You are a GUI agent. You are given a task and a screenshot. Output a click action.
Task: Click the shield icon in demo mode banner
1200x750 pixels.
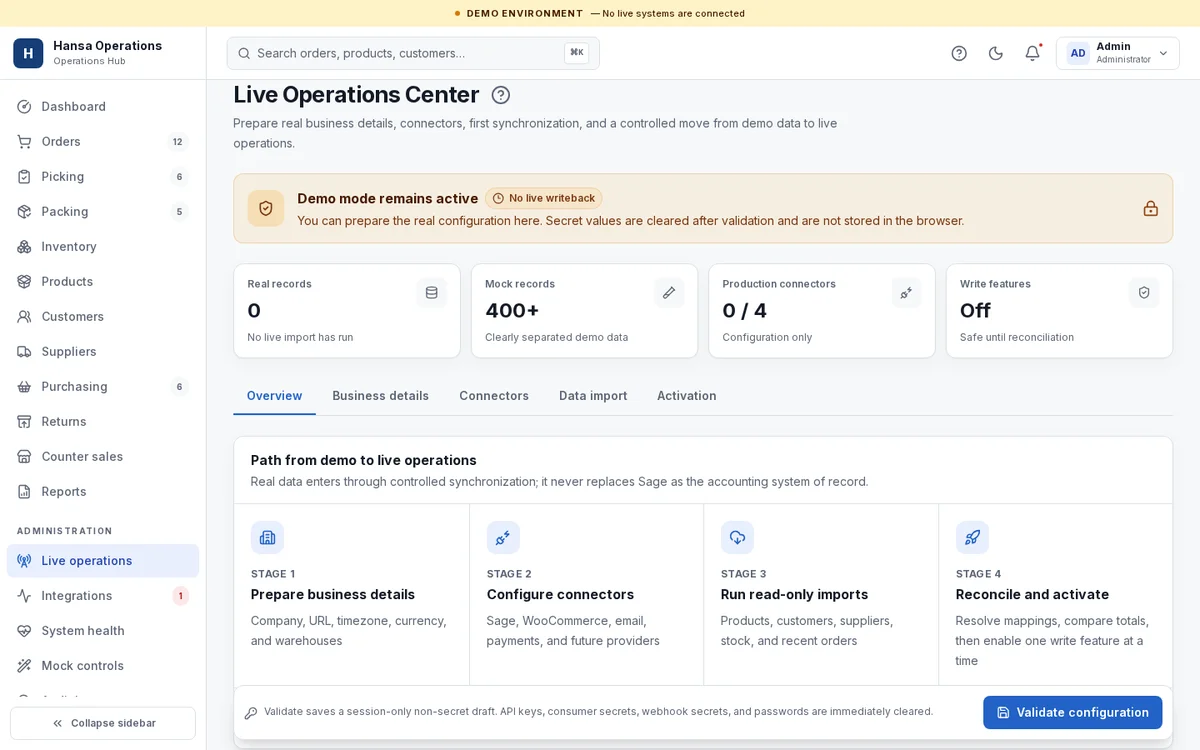point(266,208)
